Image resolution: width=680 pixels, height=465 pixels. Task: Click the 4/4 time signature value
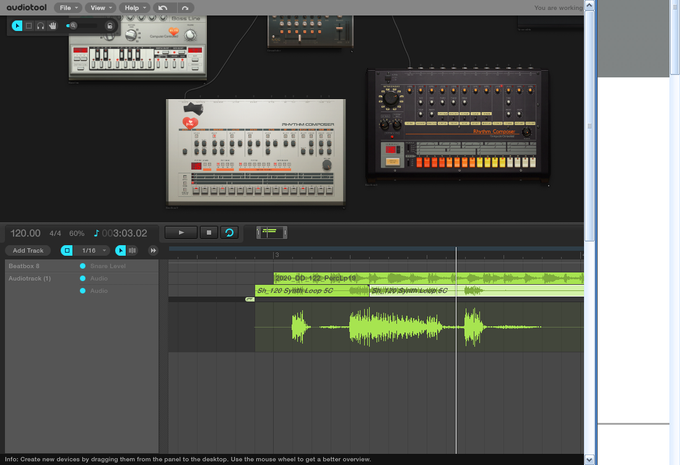pyautogui.click(x=55, y=233)
